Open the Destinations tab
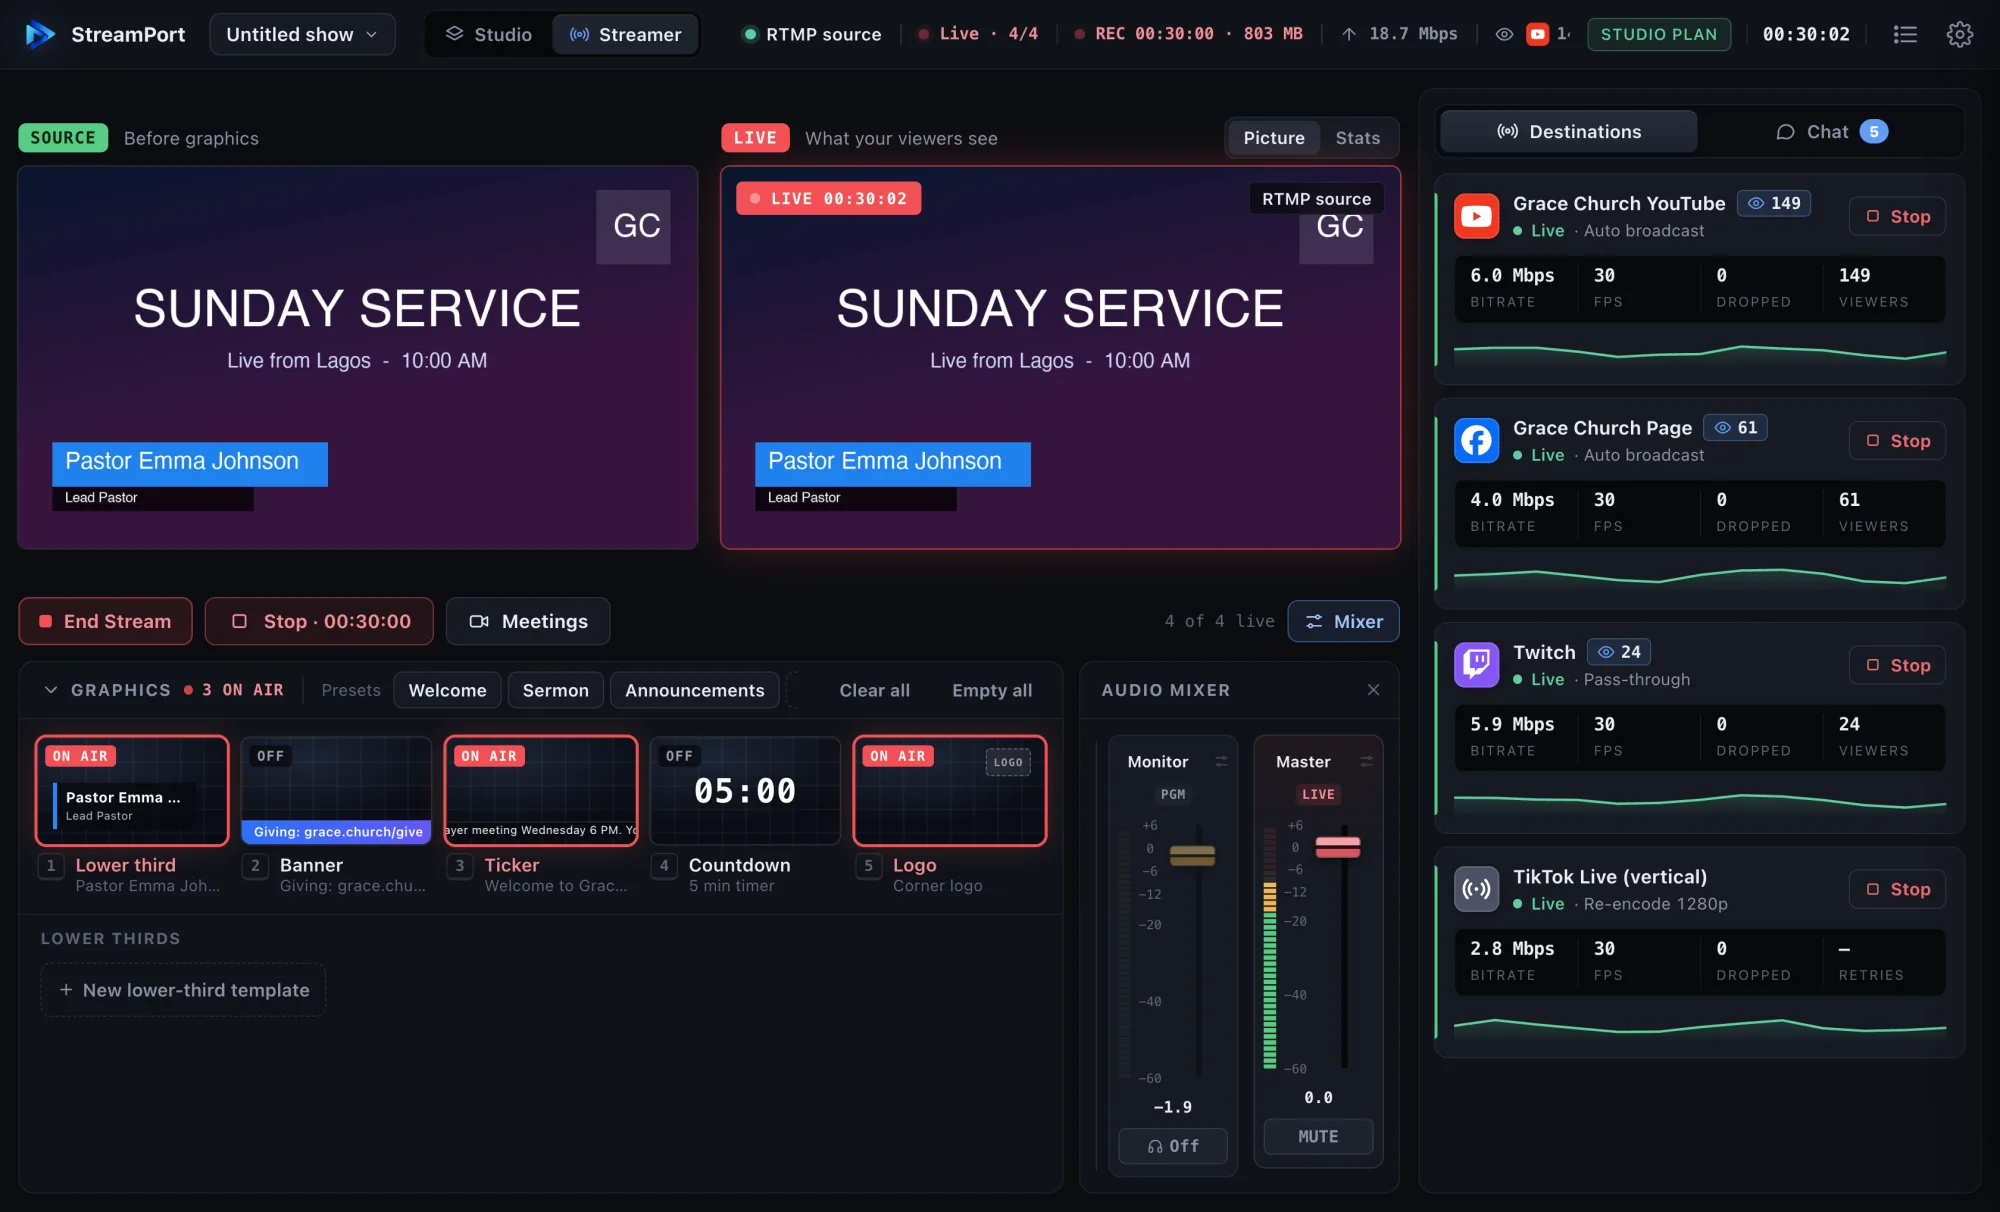The width and height of the screenshot is (2000, 1212). coord(1568,132)
